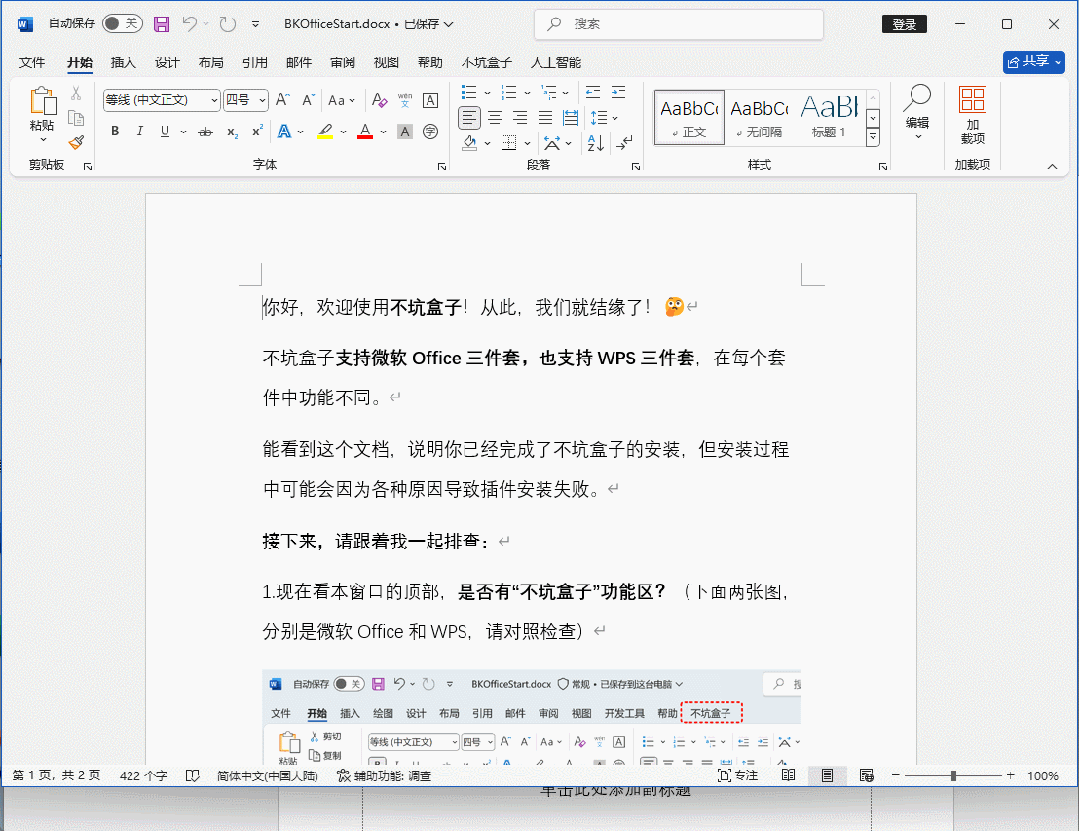
Task: Increase paragraph indent
Action: (619, 92)
